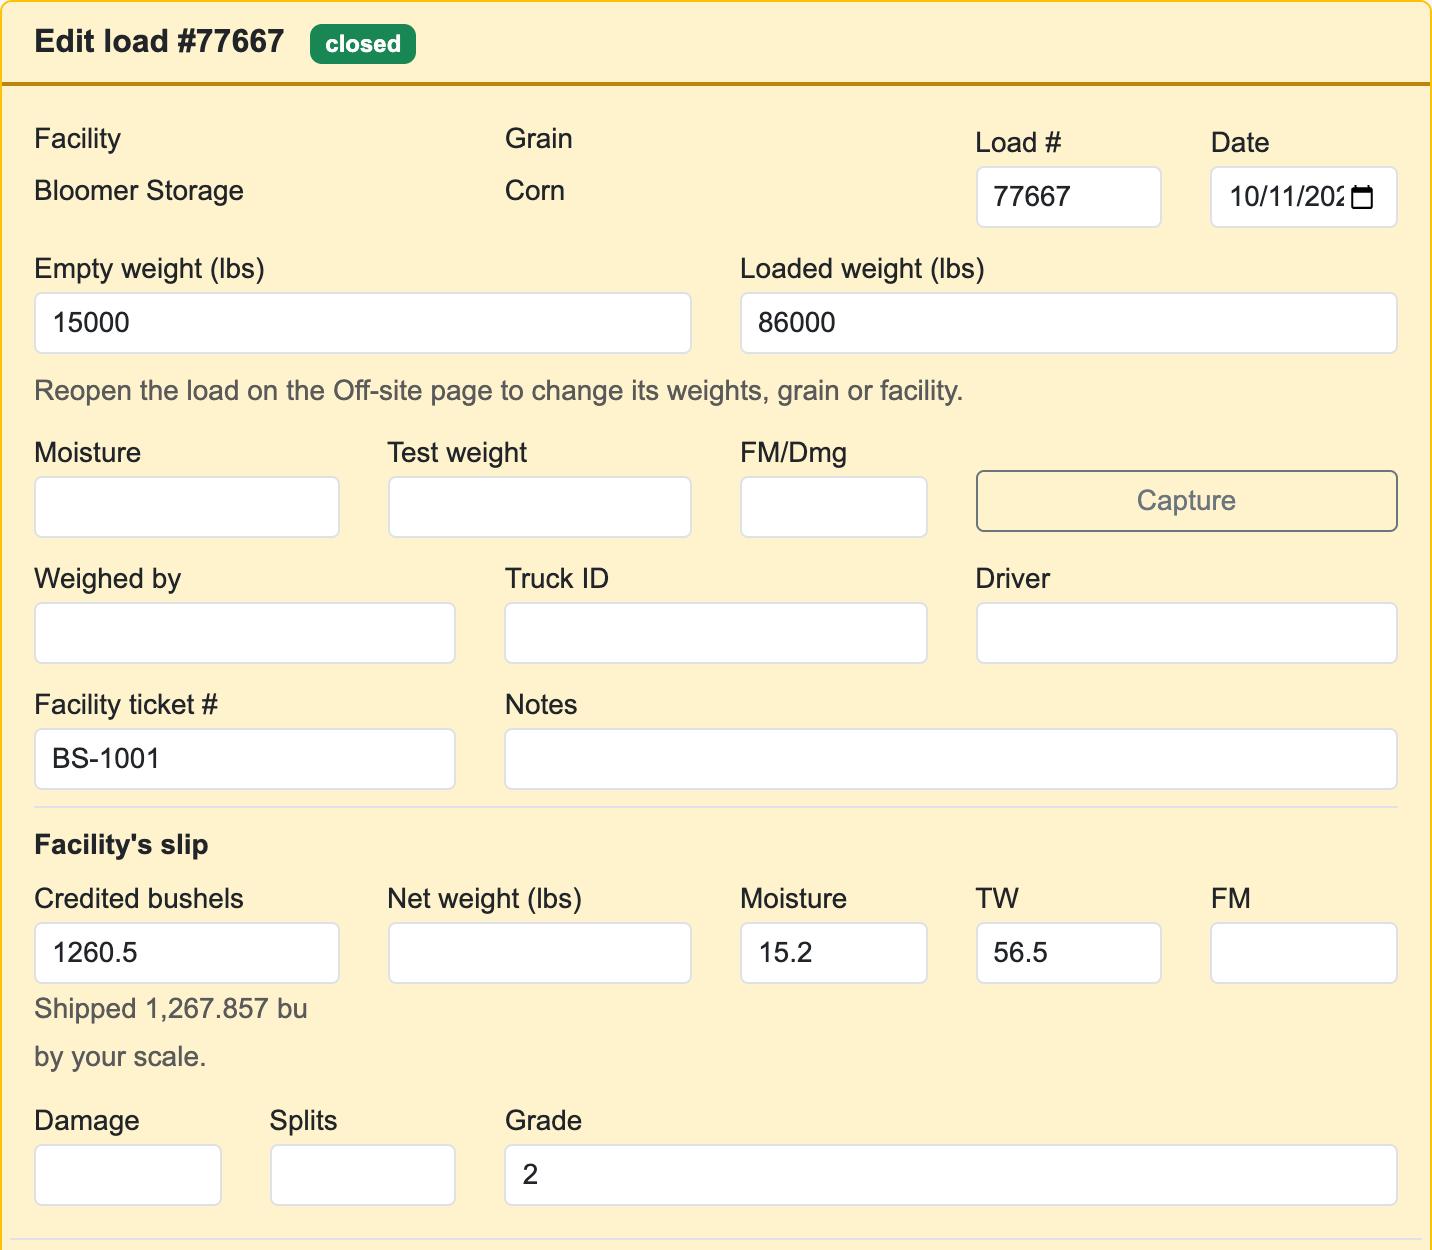Click the Load # input field
Viewport: 1432px width, 1250px height.
[1068, 197]
